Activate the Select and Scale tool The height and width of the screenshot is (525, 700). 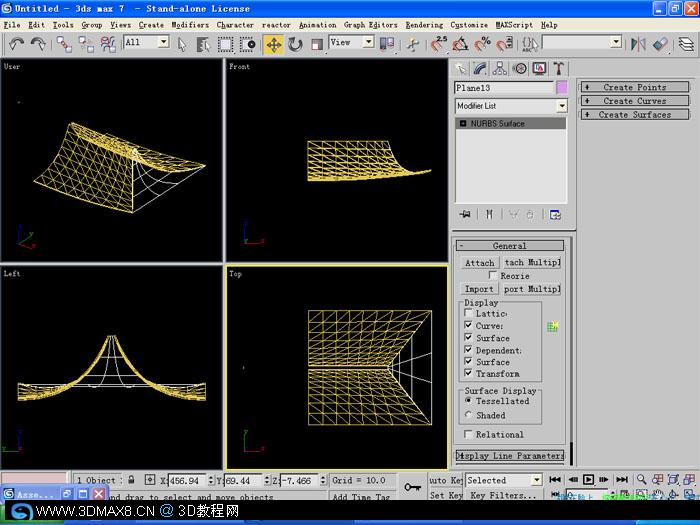(x=317, y=44)
